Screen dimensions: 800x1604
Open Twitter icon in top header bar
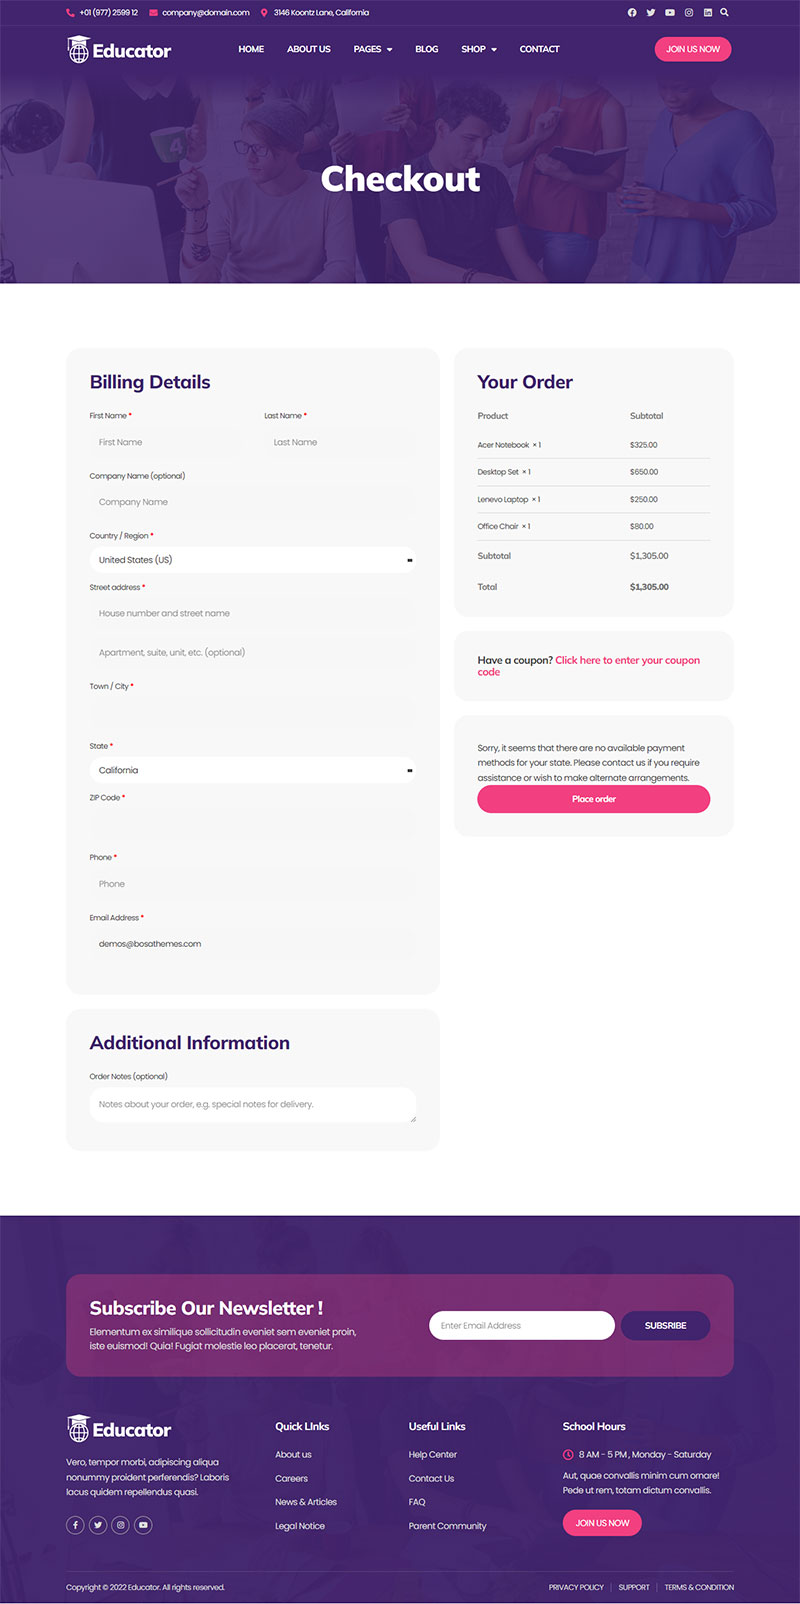click(x=651, y=13)
